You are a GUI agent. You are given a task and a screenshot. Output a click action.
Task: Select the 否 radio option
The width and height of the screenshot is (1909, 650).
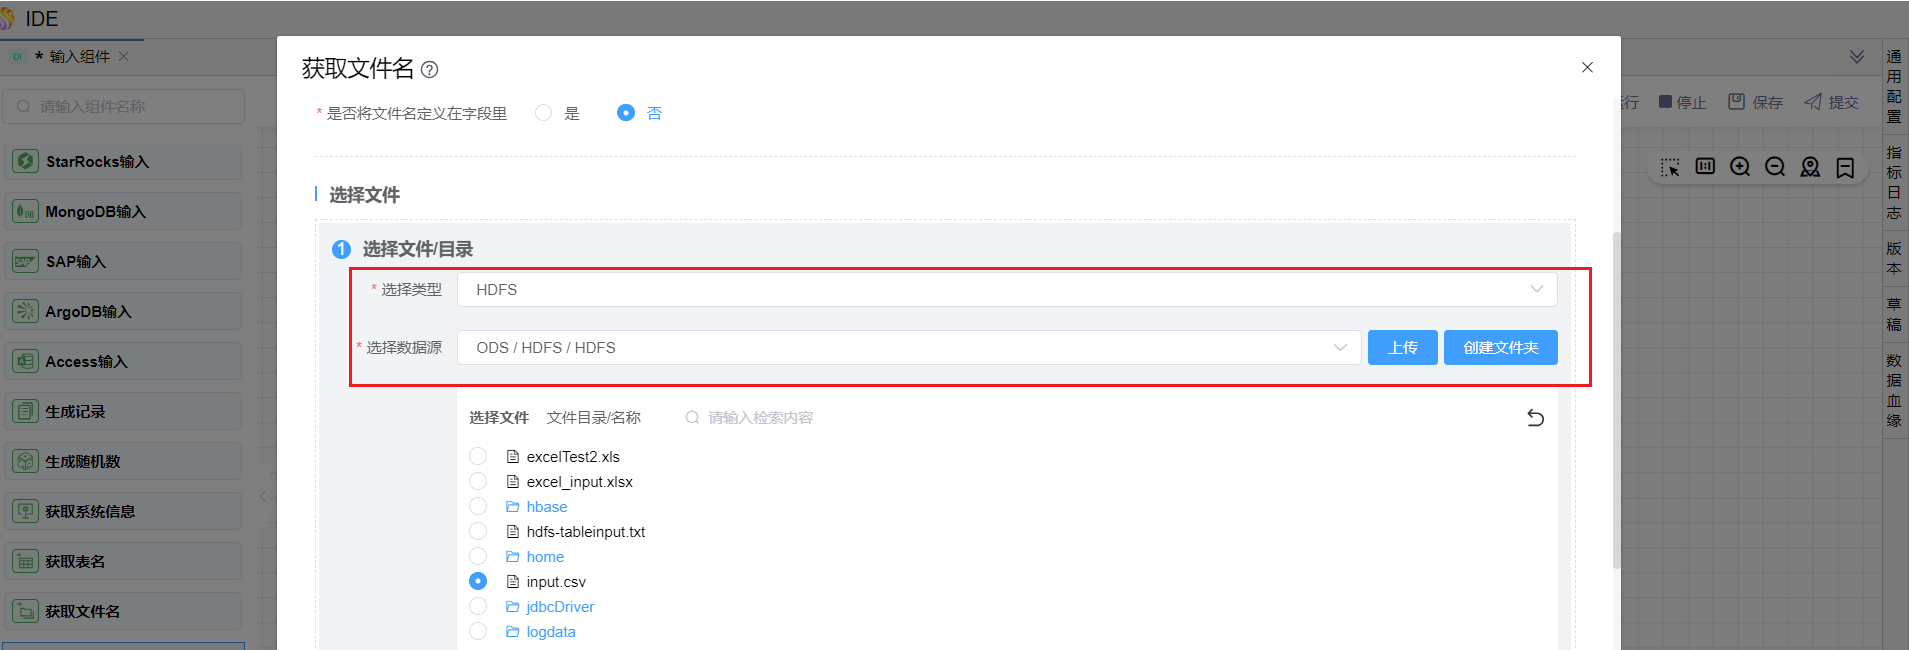coord(626,113)
